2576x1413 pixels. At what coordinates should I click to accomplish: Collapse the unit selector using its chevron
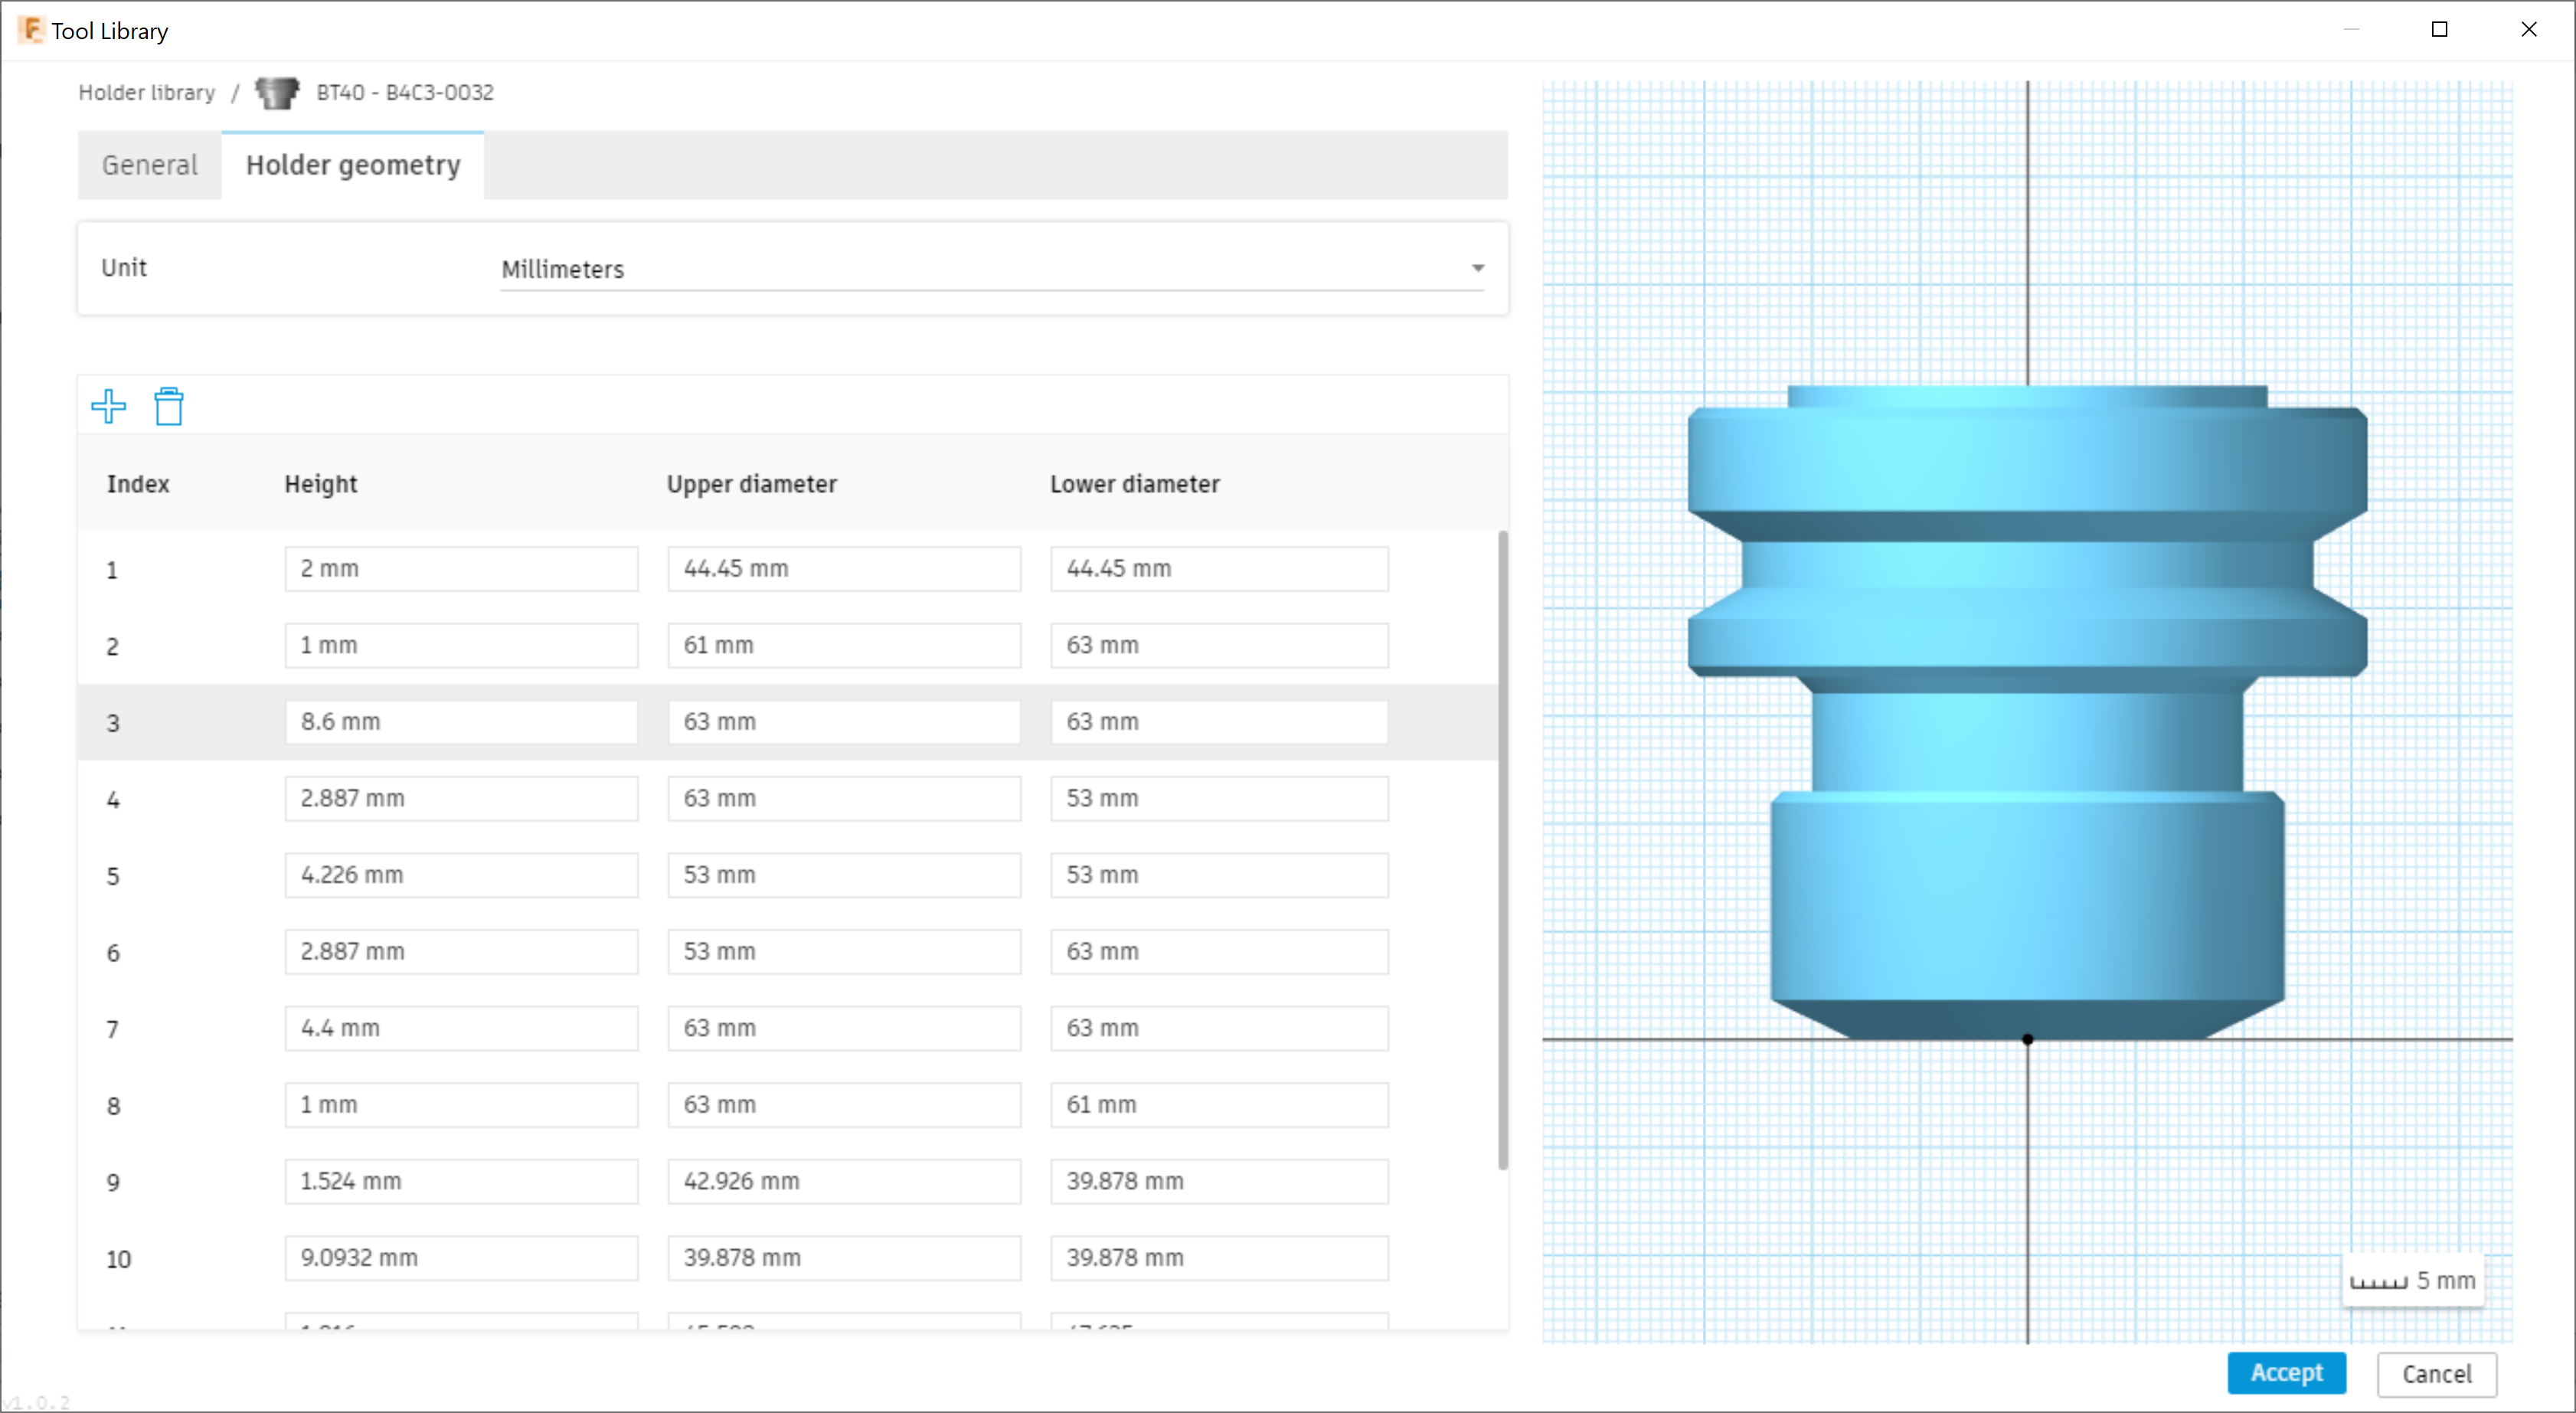coord(1477,268)
